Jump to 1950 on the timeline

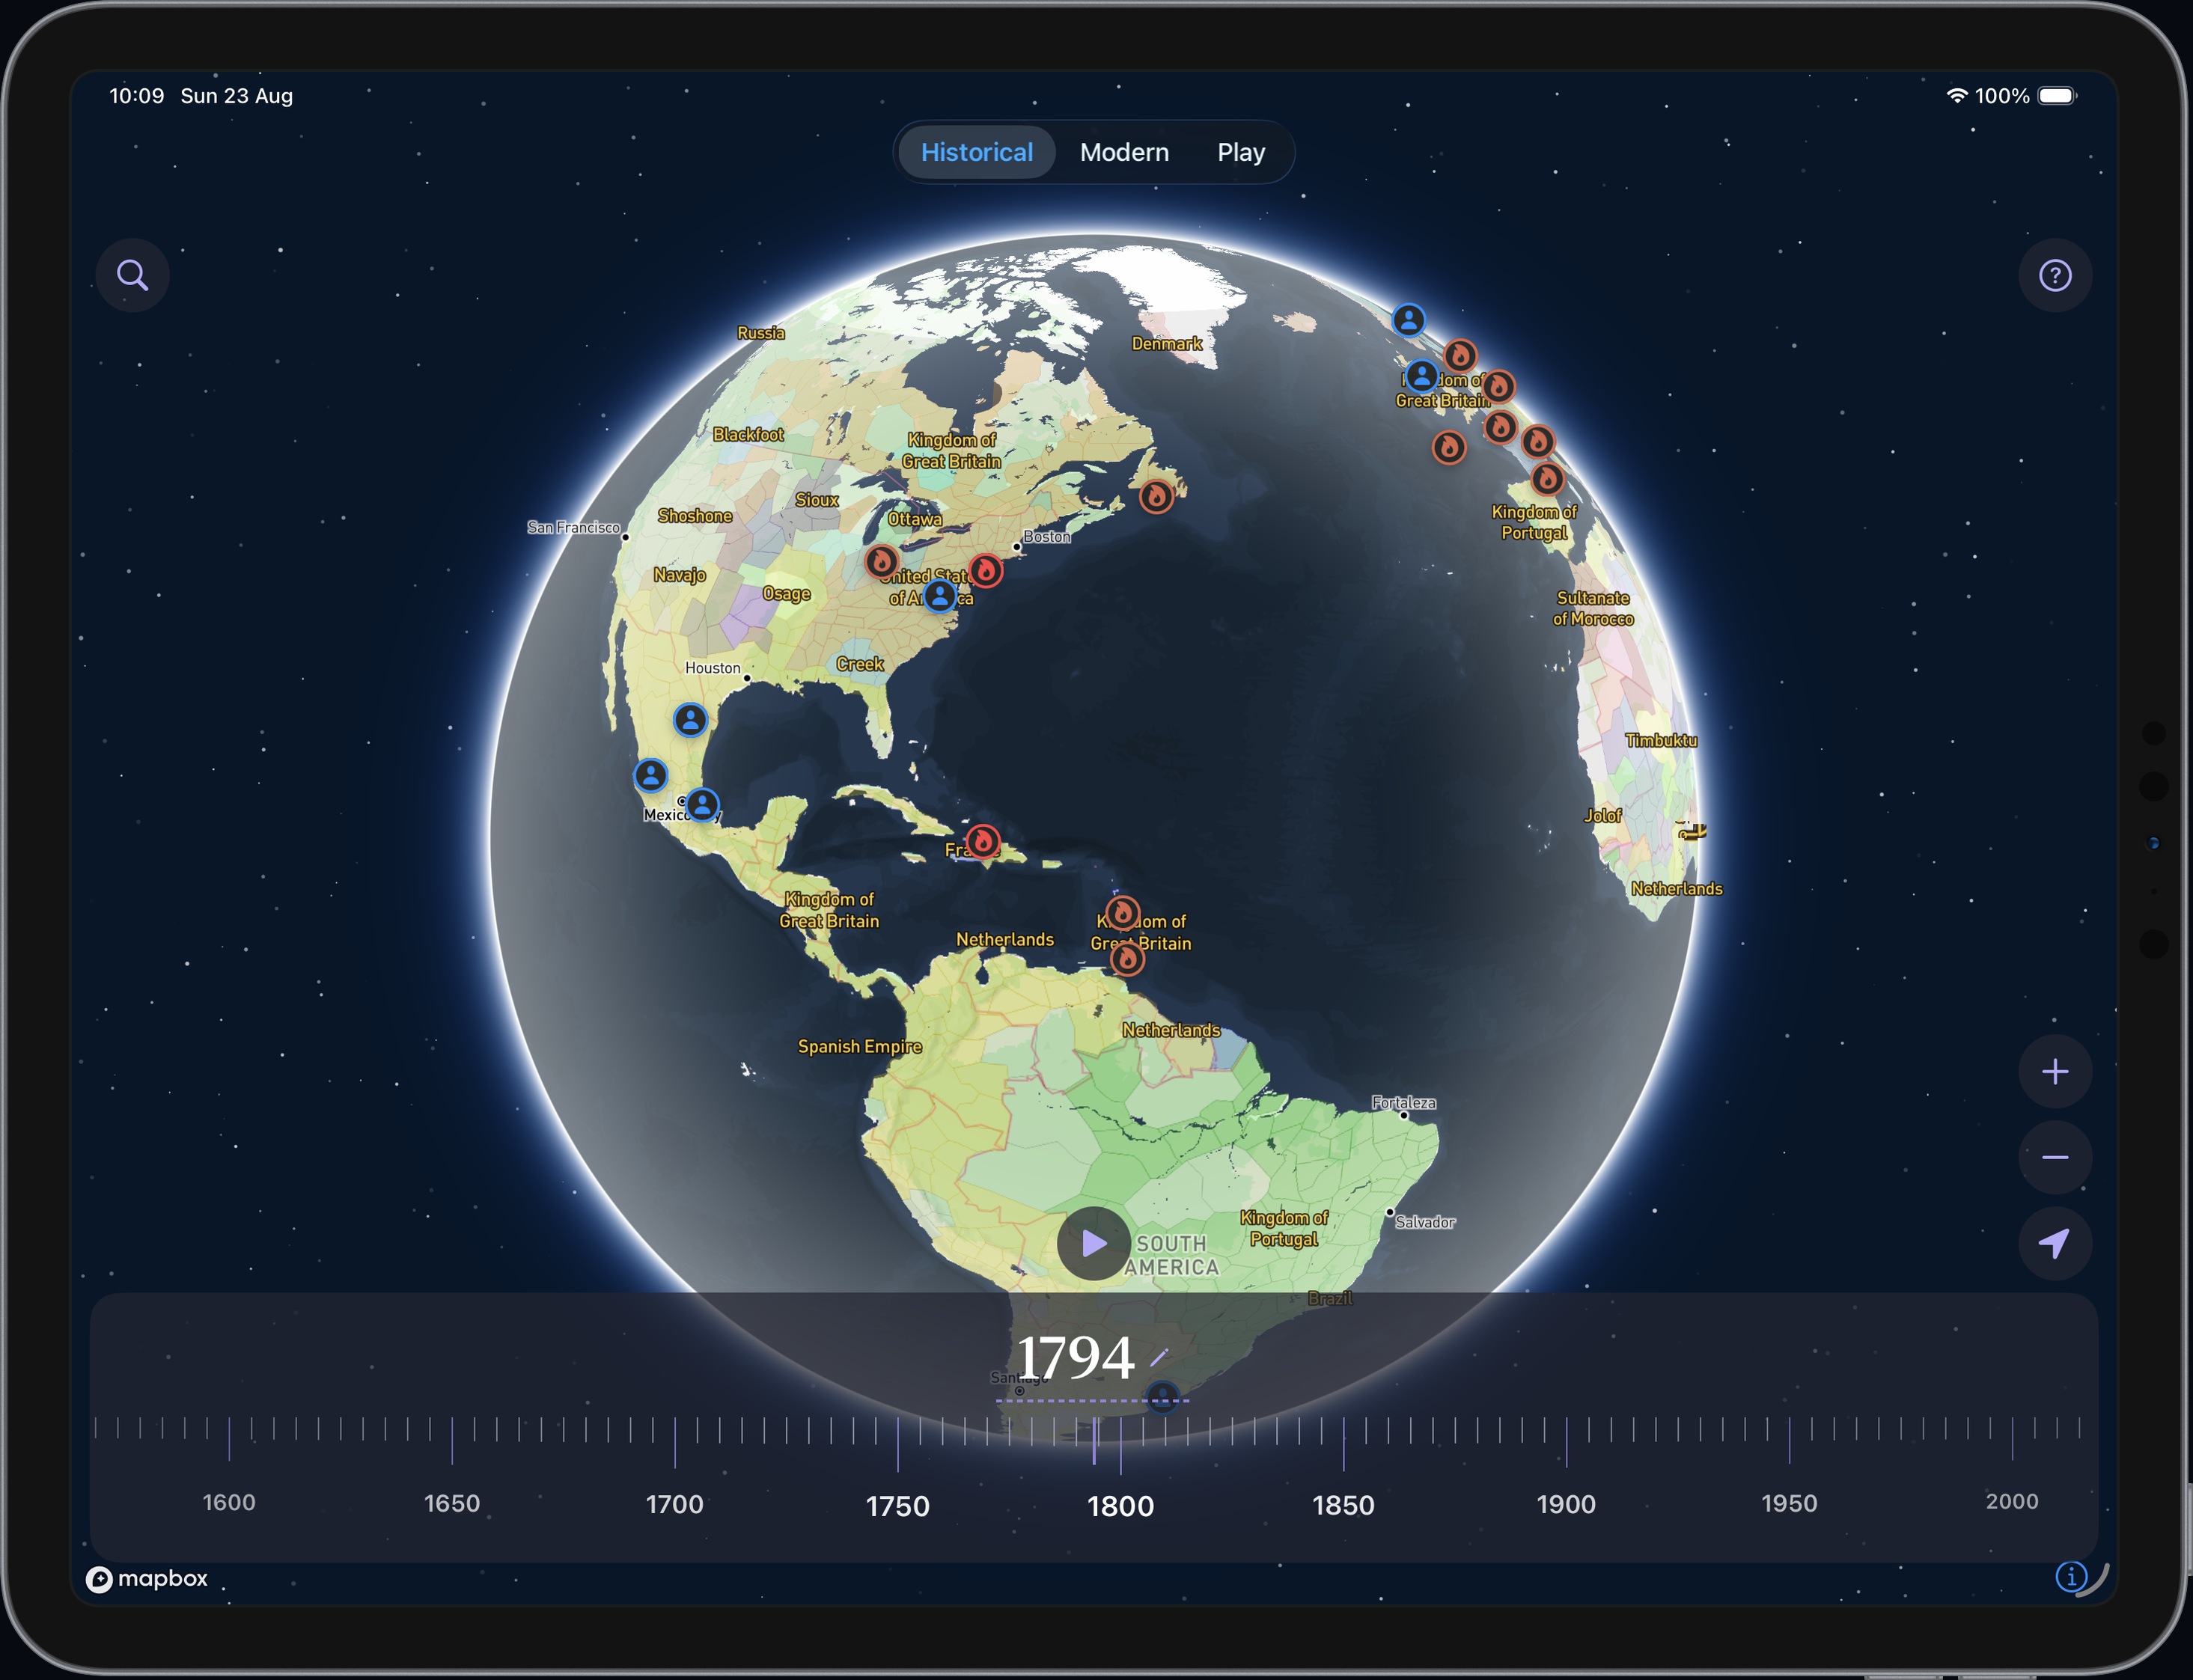click(x=1789, y=1503)
